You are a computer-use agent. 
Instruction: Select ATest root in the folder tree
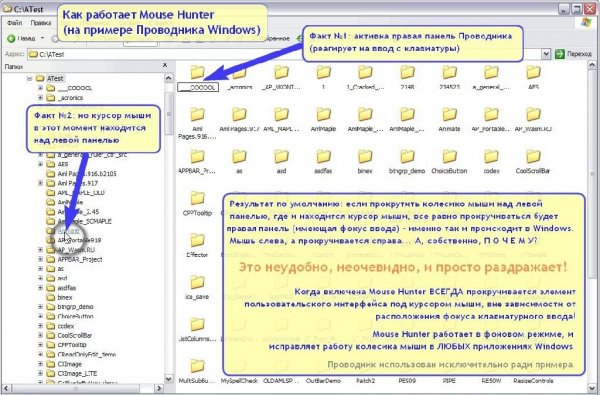point(55,78)
